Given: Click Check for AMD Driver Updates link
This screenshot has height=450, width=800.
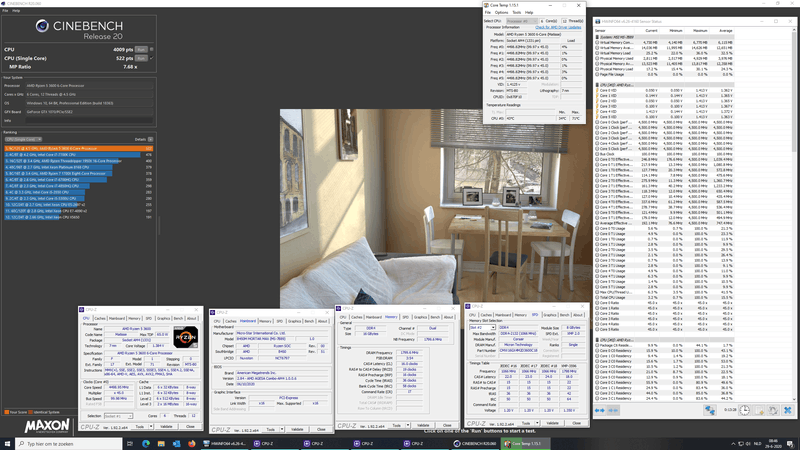Looking at the screenshot, I should point(558,27).
